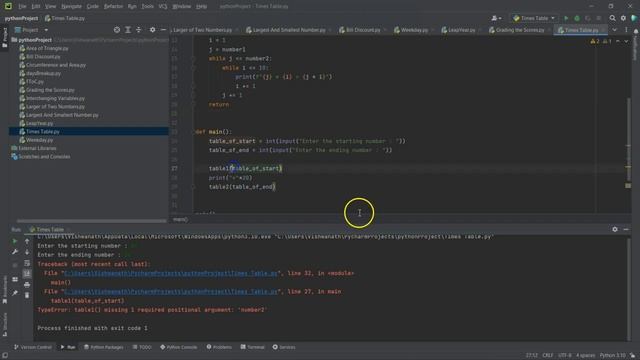
Task: Select Interchanging Variables.py file
Action: point(52,98)
